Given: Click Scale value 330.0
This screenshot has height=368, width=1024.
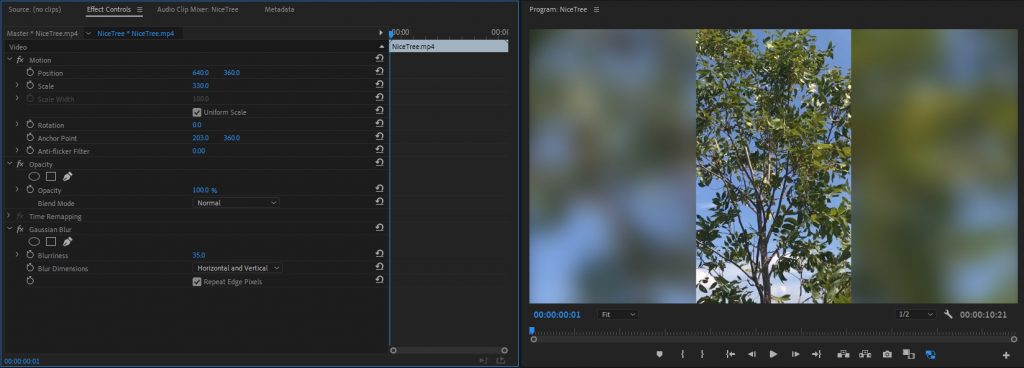Looking at the screenshot, I should (x=200, y=86).
